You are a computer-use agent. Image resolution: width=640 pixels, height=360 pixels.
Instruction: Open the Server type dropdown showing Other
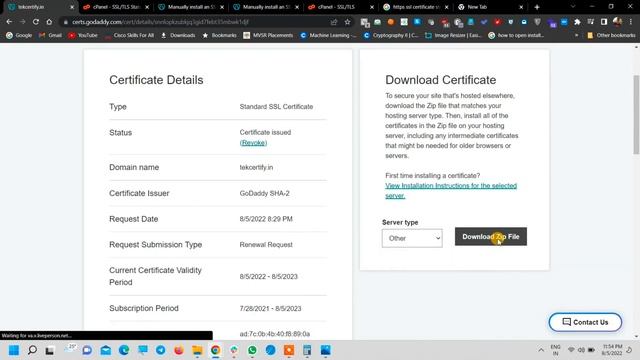pyautogui.click(x=412, y=238)
